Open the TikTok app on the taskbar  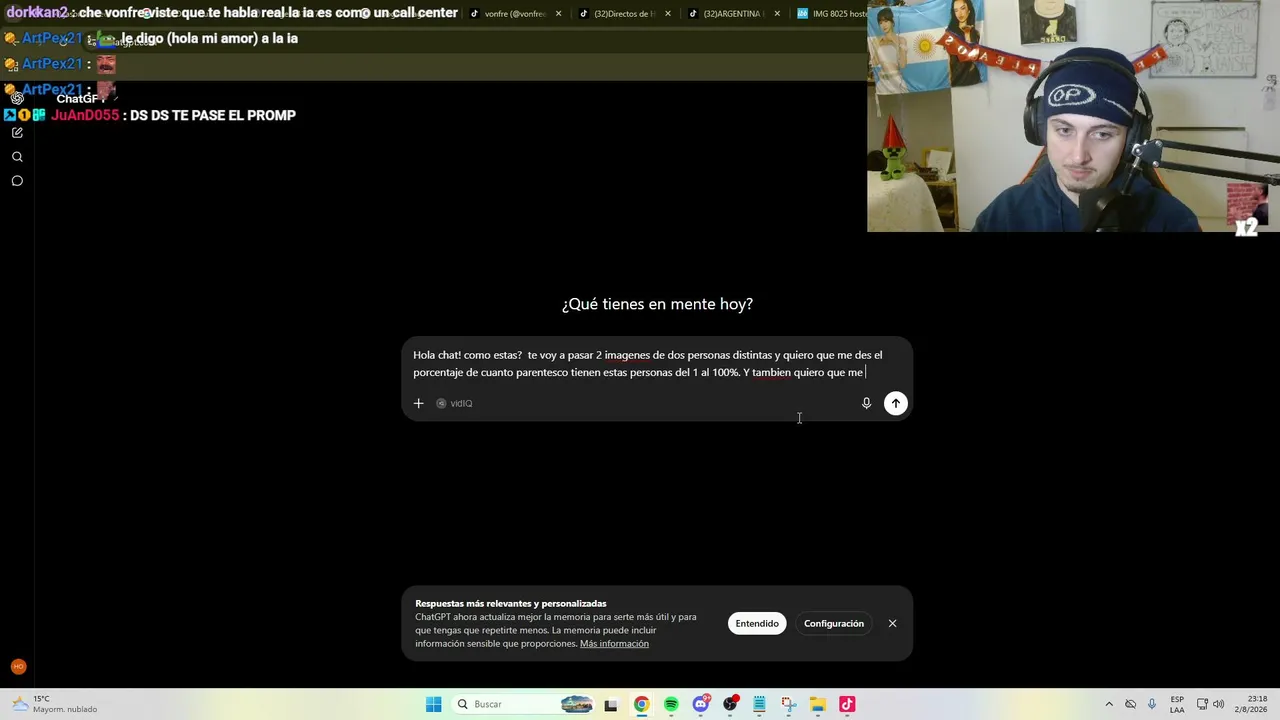(847, 704)
